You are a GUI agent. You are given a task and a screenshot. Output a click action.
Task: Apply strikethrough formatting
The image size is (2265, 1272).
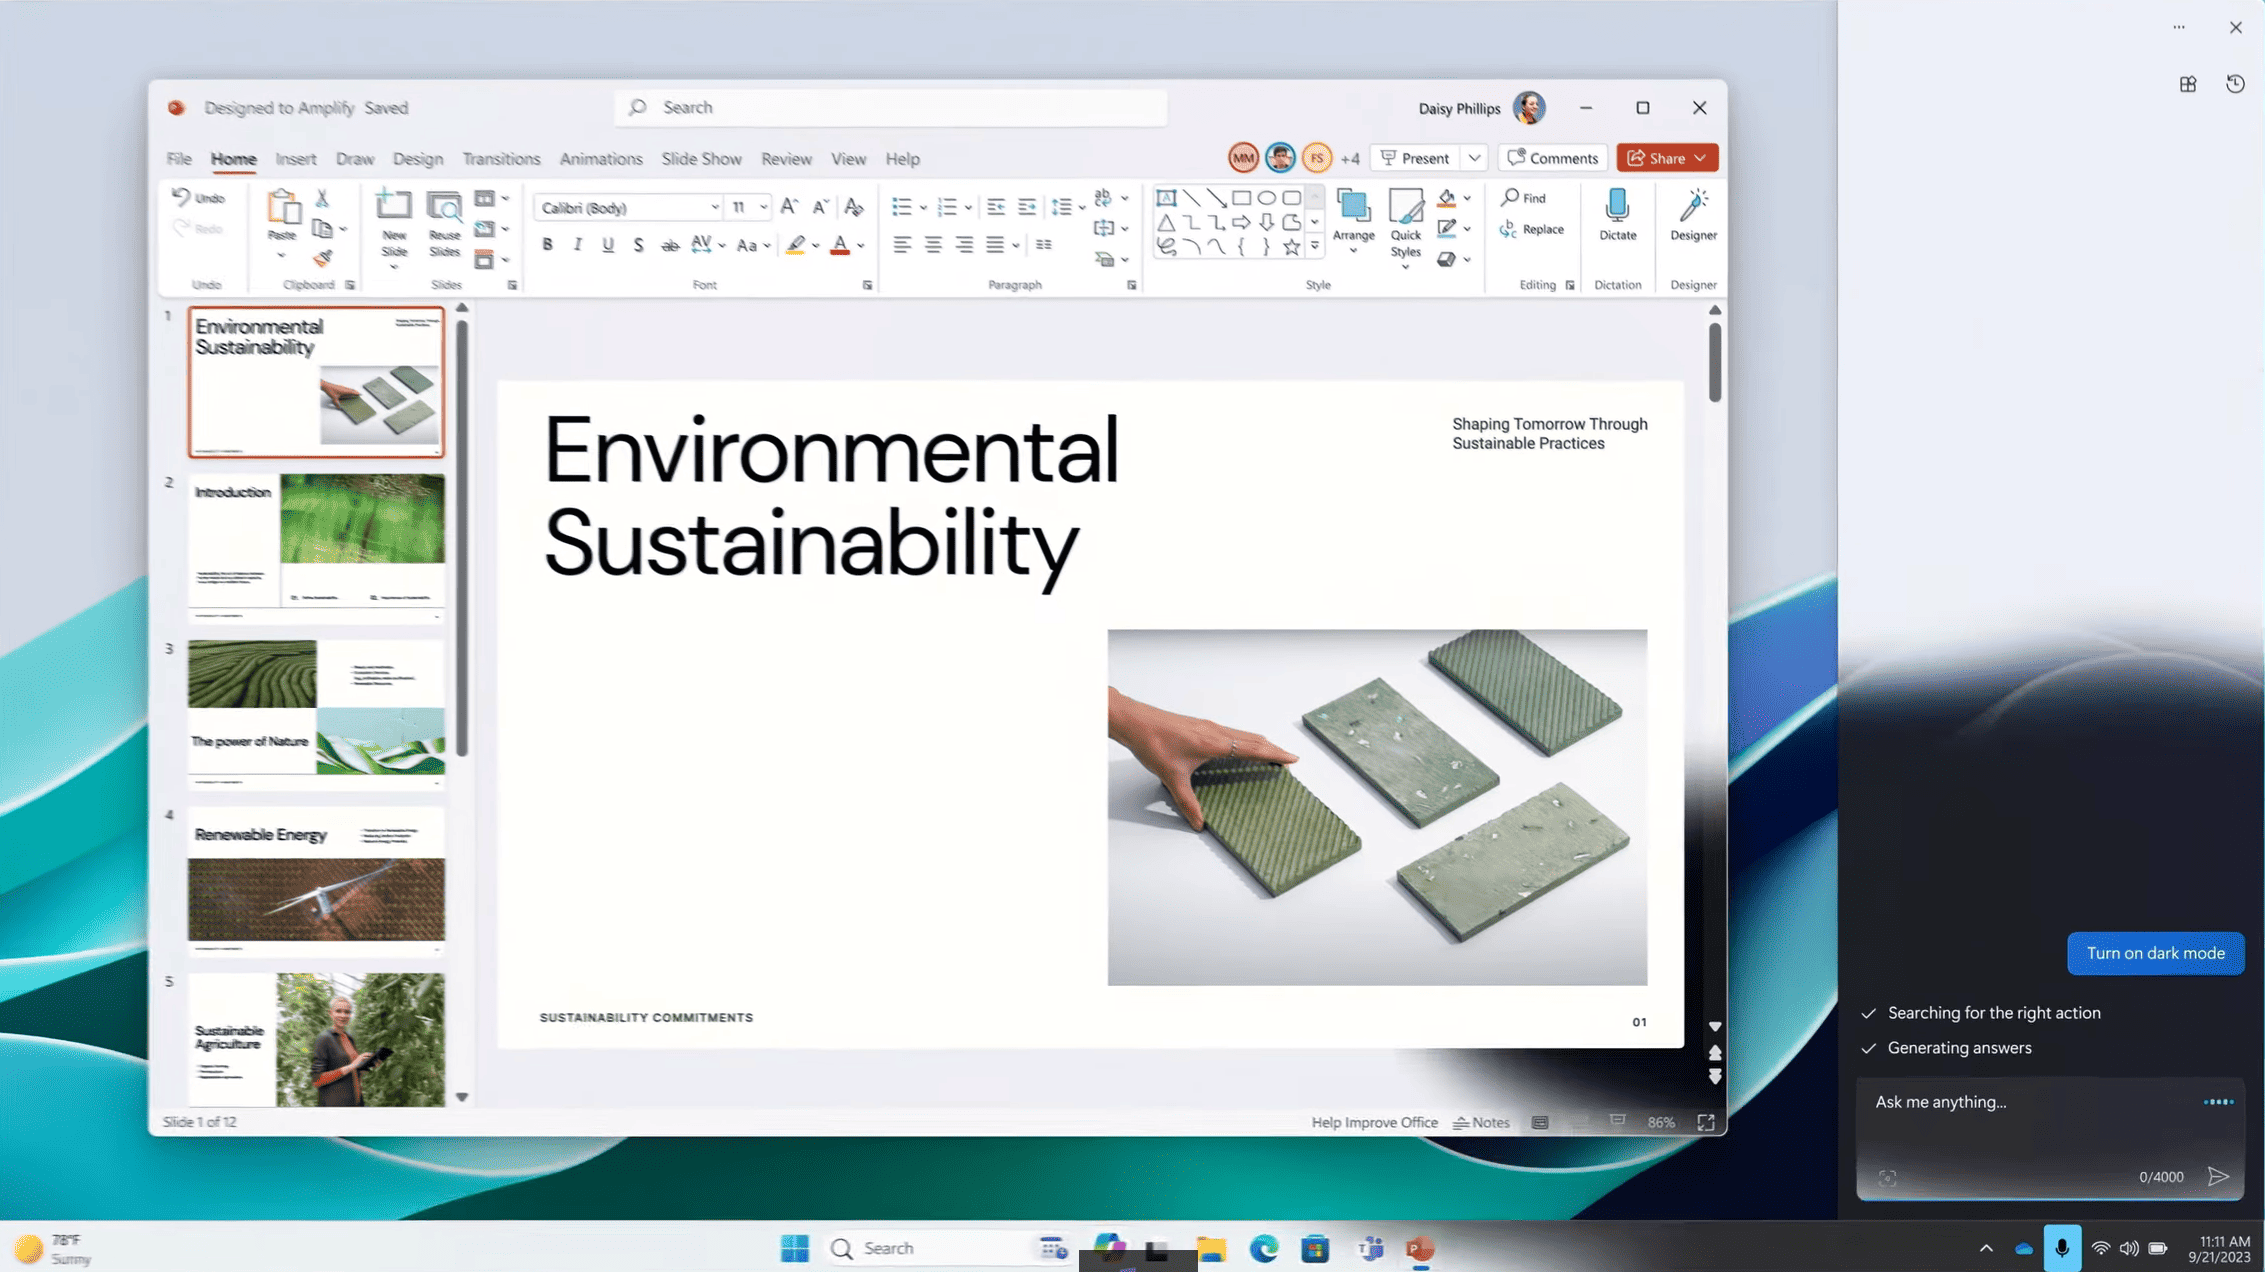pos(670,245)
